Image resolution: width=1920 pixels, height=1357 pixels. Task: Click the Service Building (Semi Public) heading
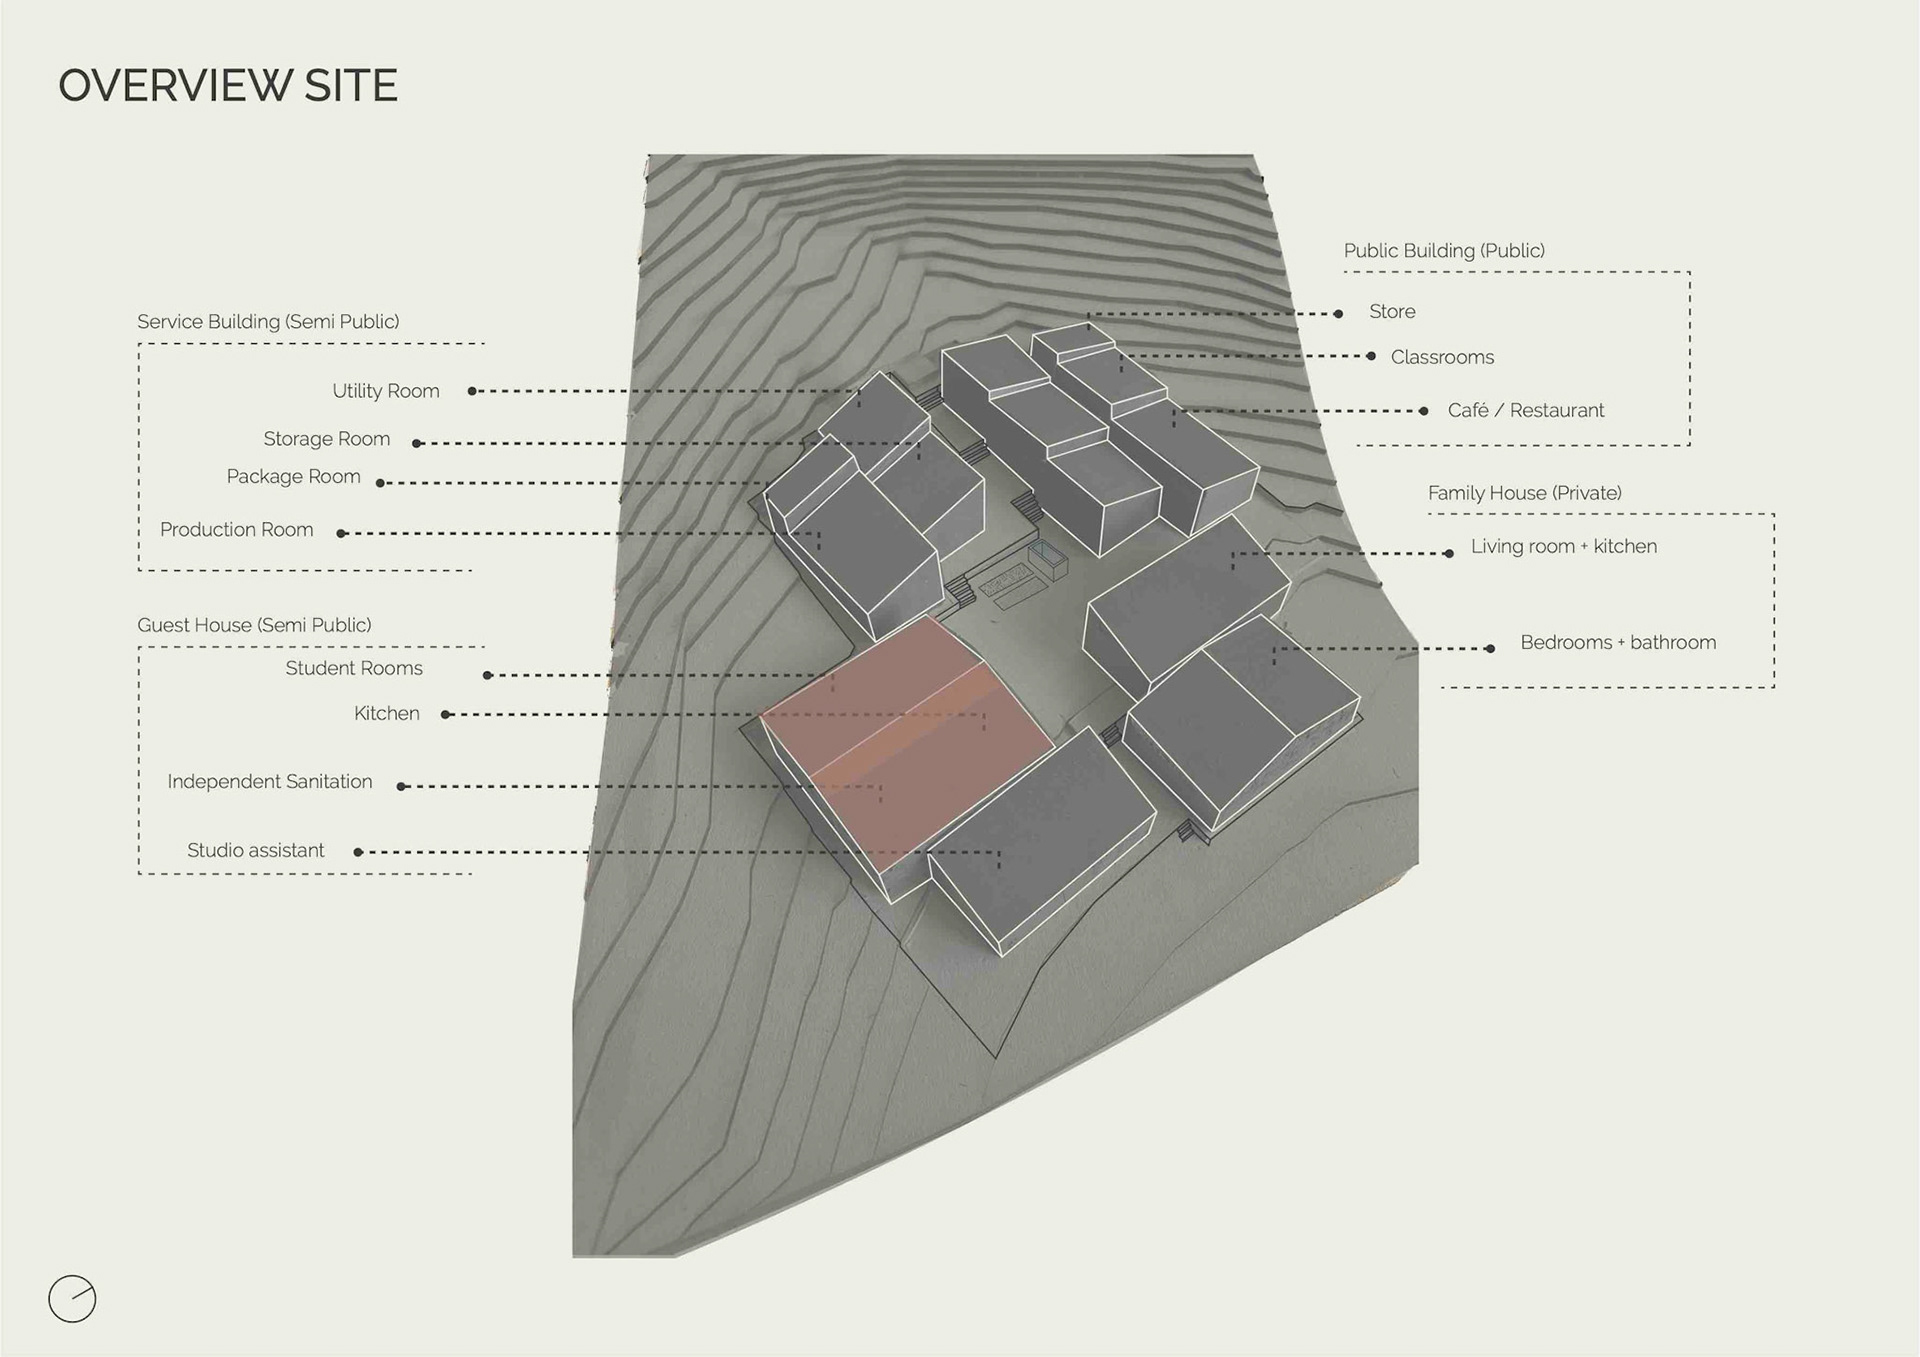coord(267,322)
